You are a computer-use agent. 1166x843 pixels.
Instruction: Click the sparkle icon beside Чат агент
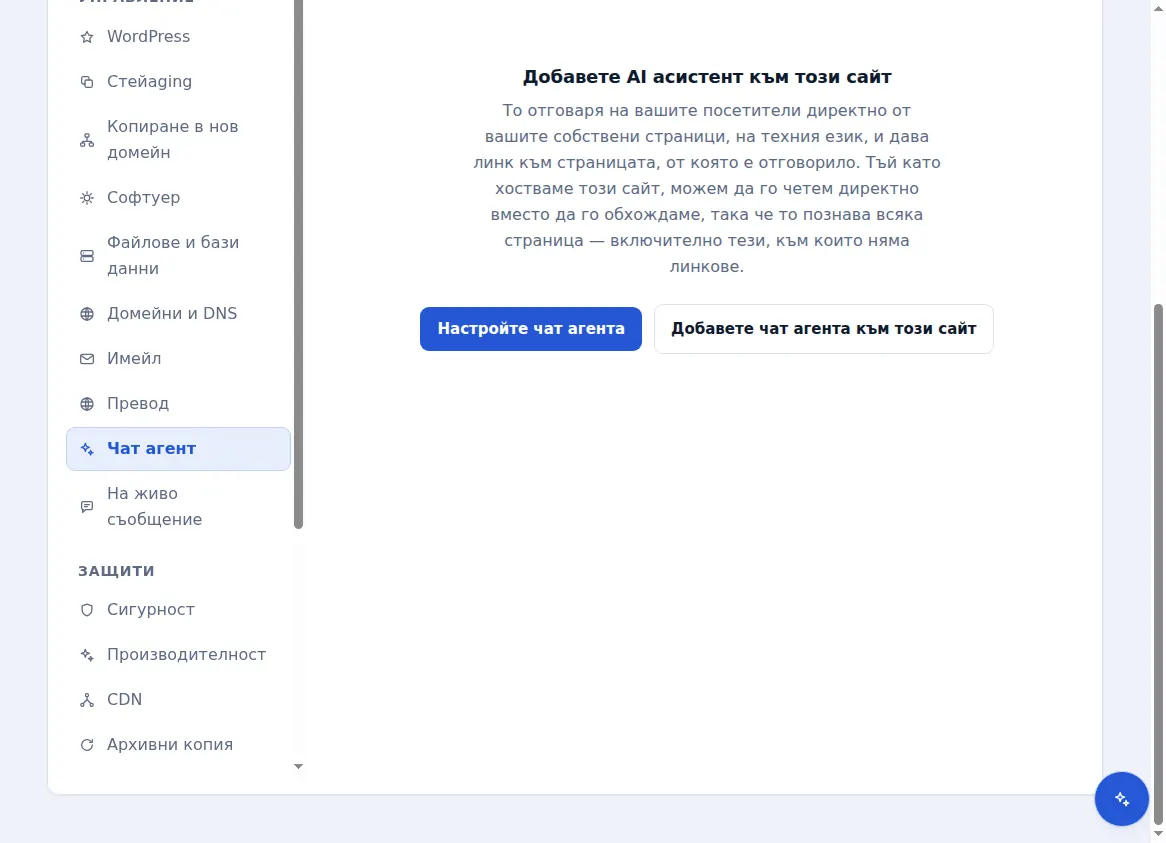[x=87, y=449]
